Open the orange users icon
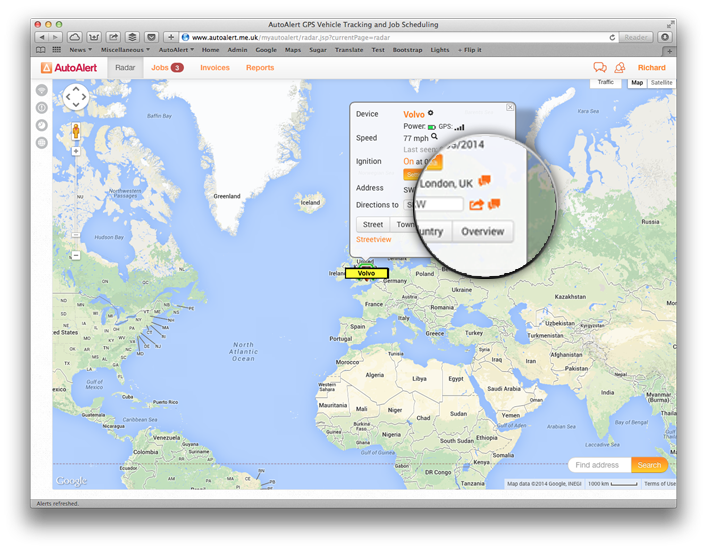The height and width of the screenshot is (550, 707). (620, 68)
